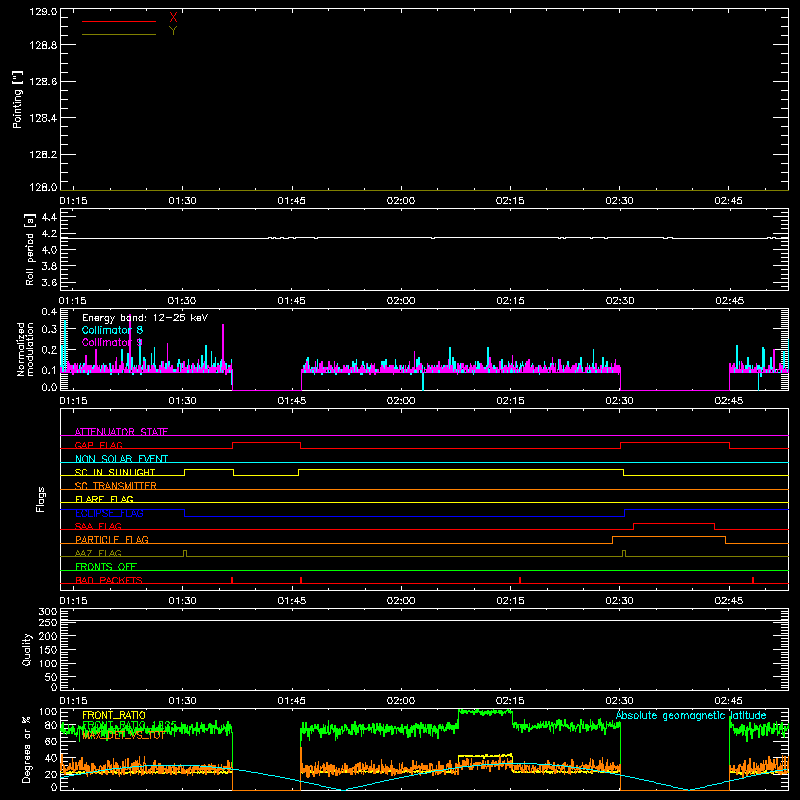The width and height of the screenshot is (800, 800).
Task: Click 02:00 time label under Pointing plot
Action: tap(401, 201)
